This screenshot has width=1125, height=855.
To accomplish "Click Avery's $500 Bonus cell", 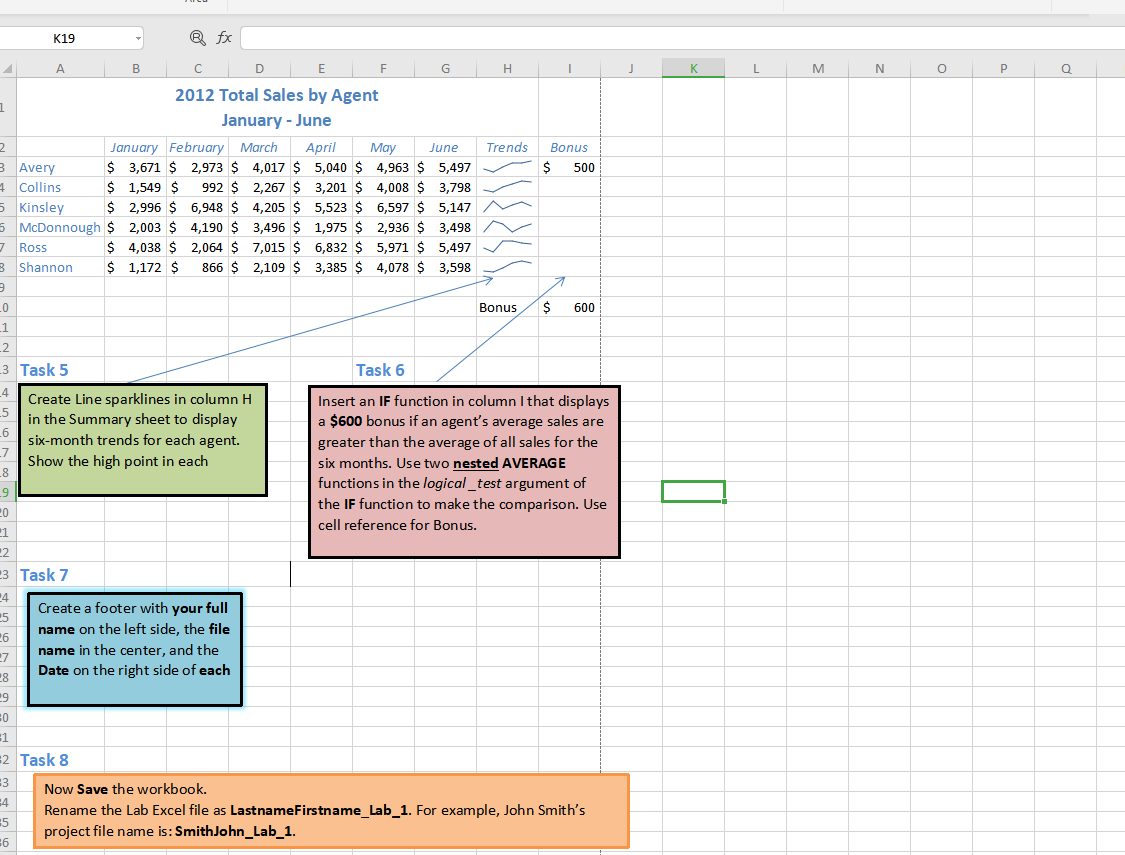I will (x=569, y=167).
